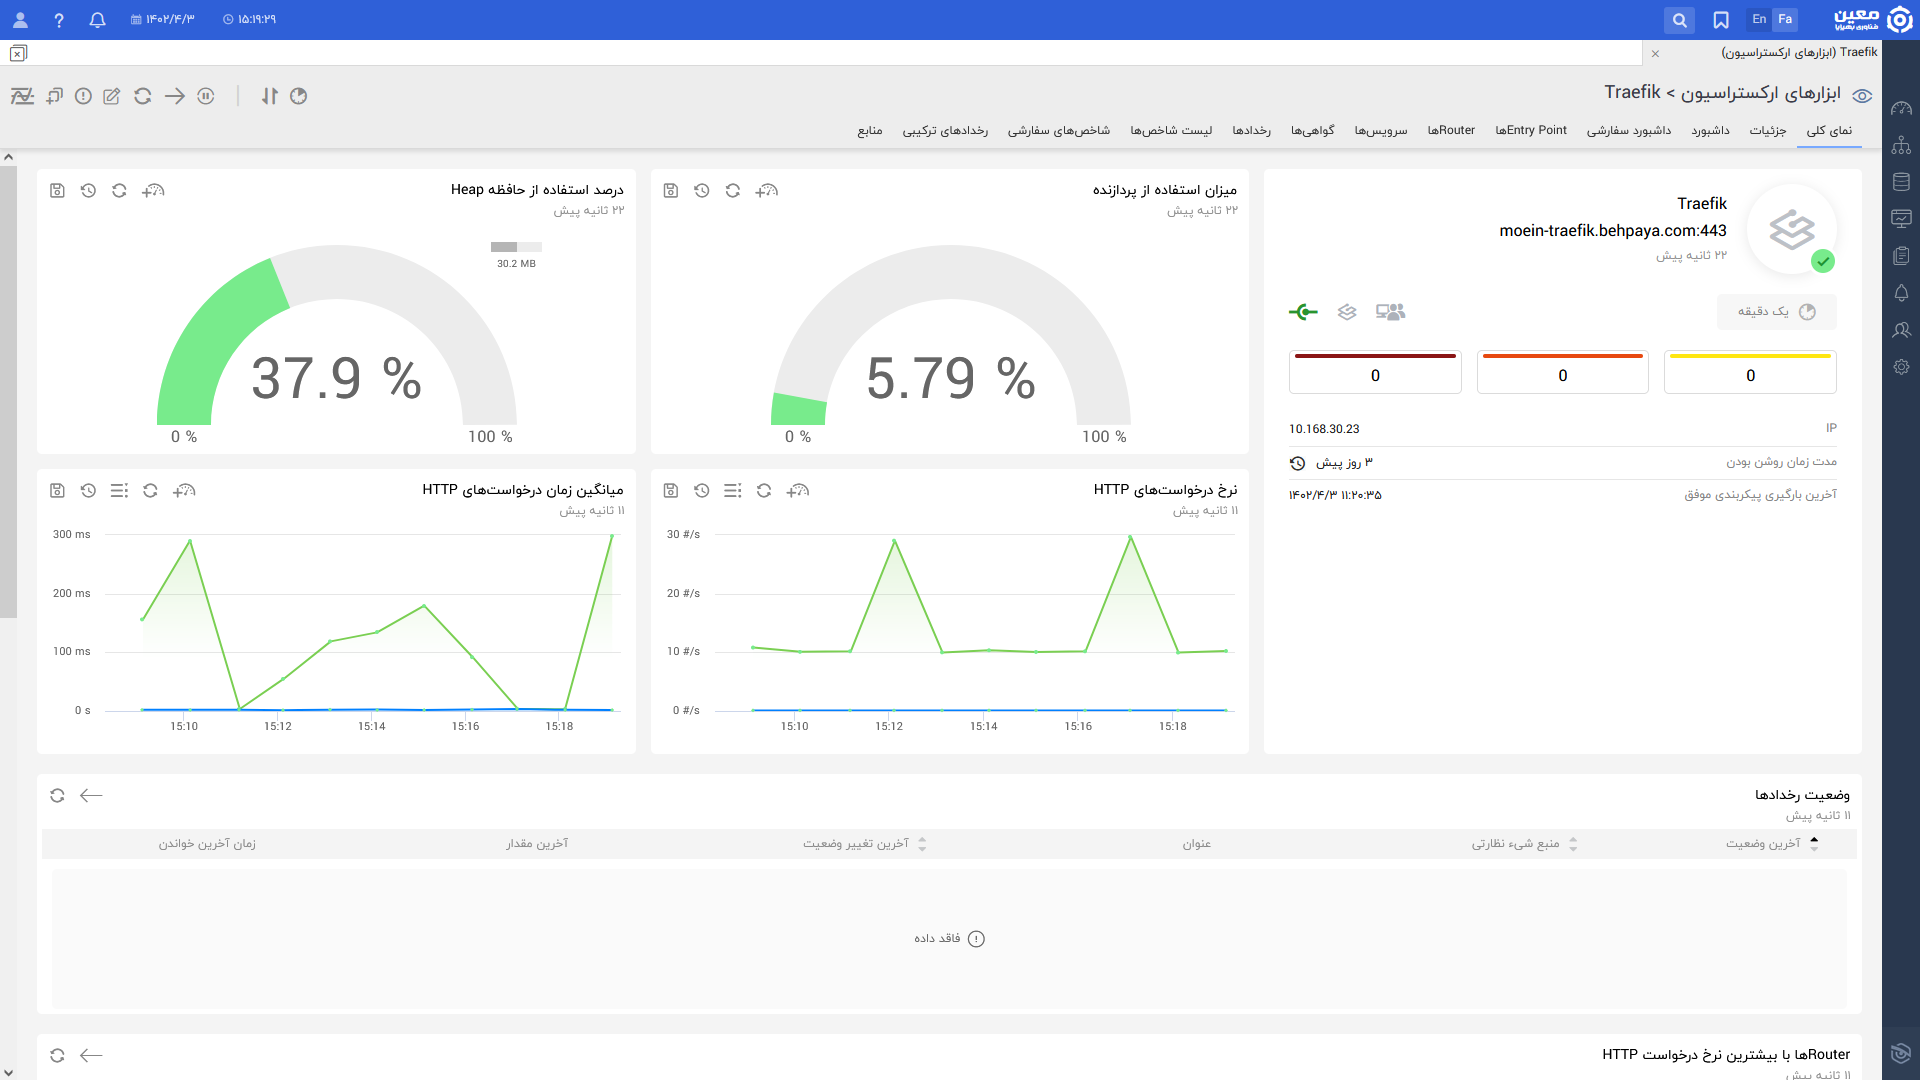
Task: Click the users devices icon in Traefik card
Action: (1390, 312)
